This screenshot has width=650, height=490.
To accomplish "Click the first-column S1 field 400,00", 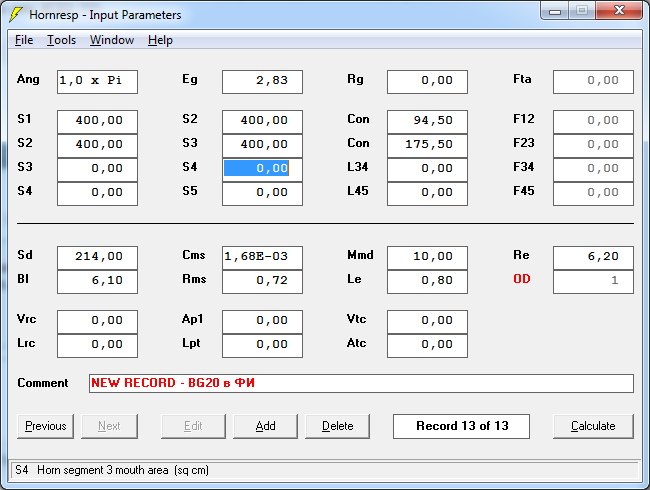I will 97,122.
